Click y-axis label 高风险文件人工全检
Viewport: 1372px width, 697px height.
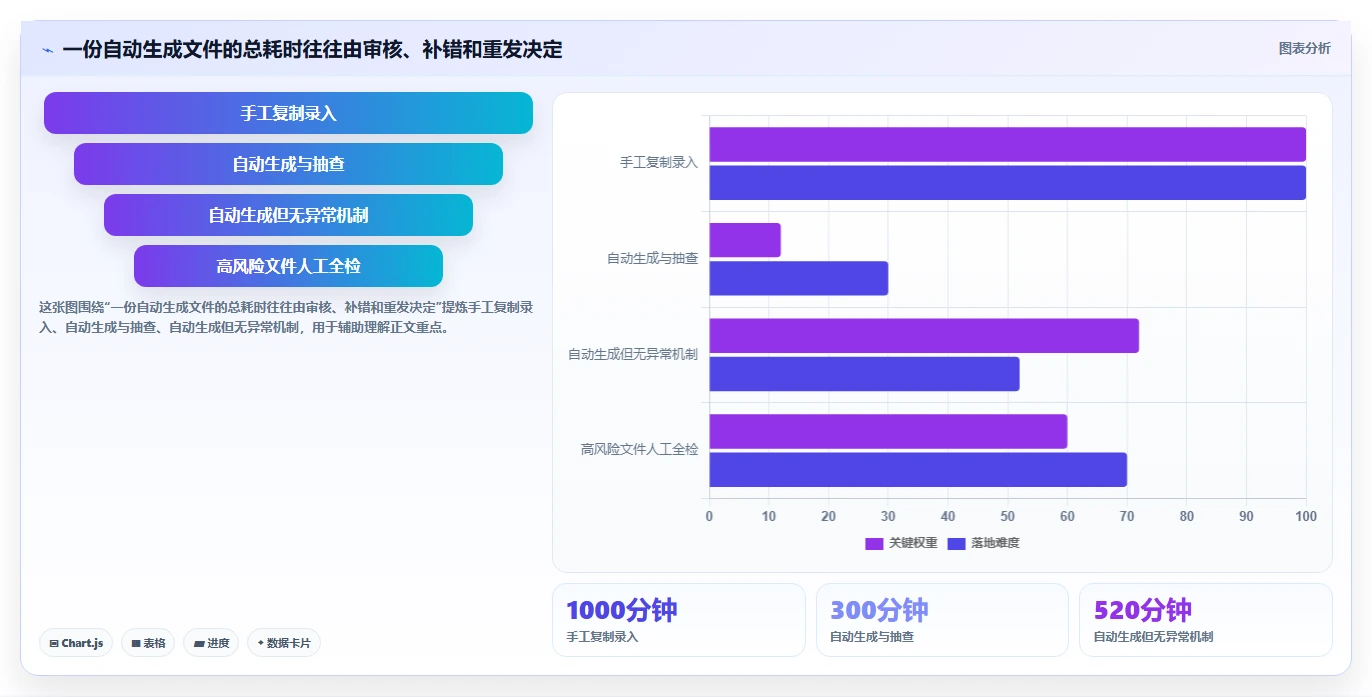[640, 450]
